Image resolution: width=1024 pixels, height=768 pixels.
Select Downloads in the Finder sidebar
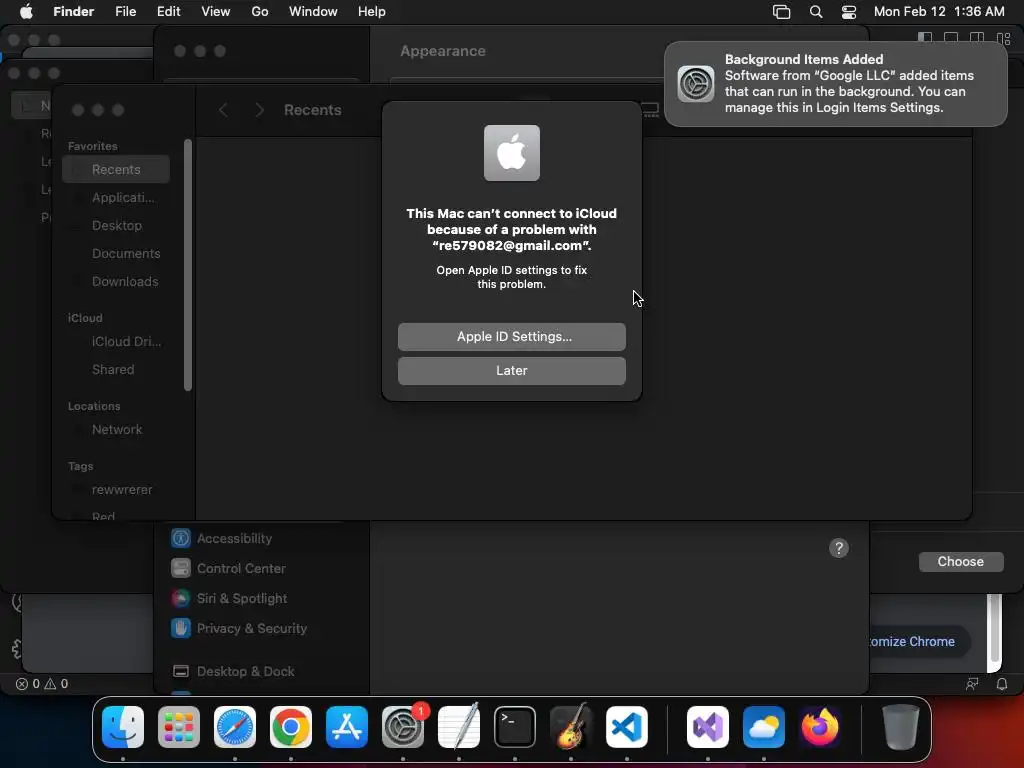coord(116,281)
